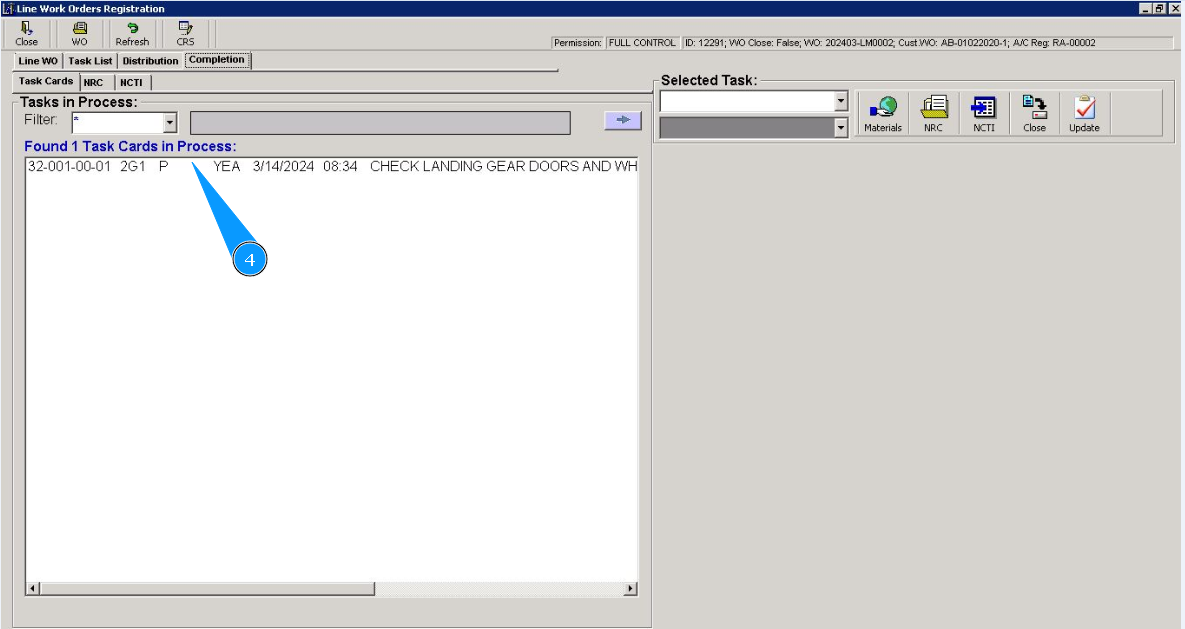Click the NCTI icon in Selected Task
This screenshot has width=1185, height=629.
(984, 114)
